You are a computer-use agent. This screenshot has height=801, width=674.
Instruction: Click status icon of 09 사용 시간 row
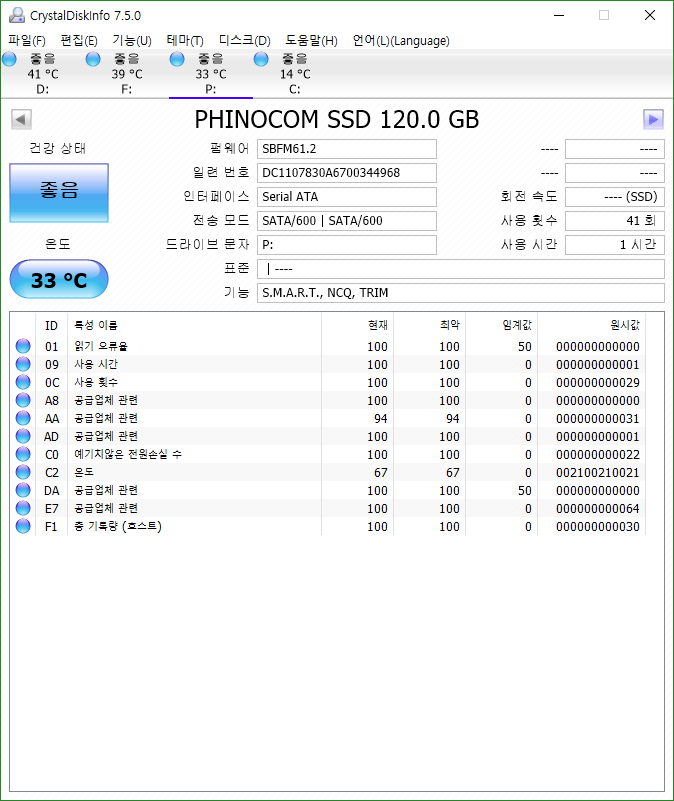point(23,364)
